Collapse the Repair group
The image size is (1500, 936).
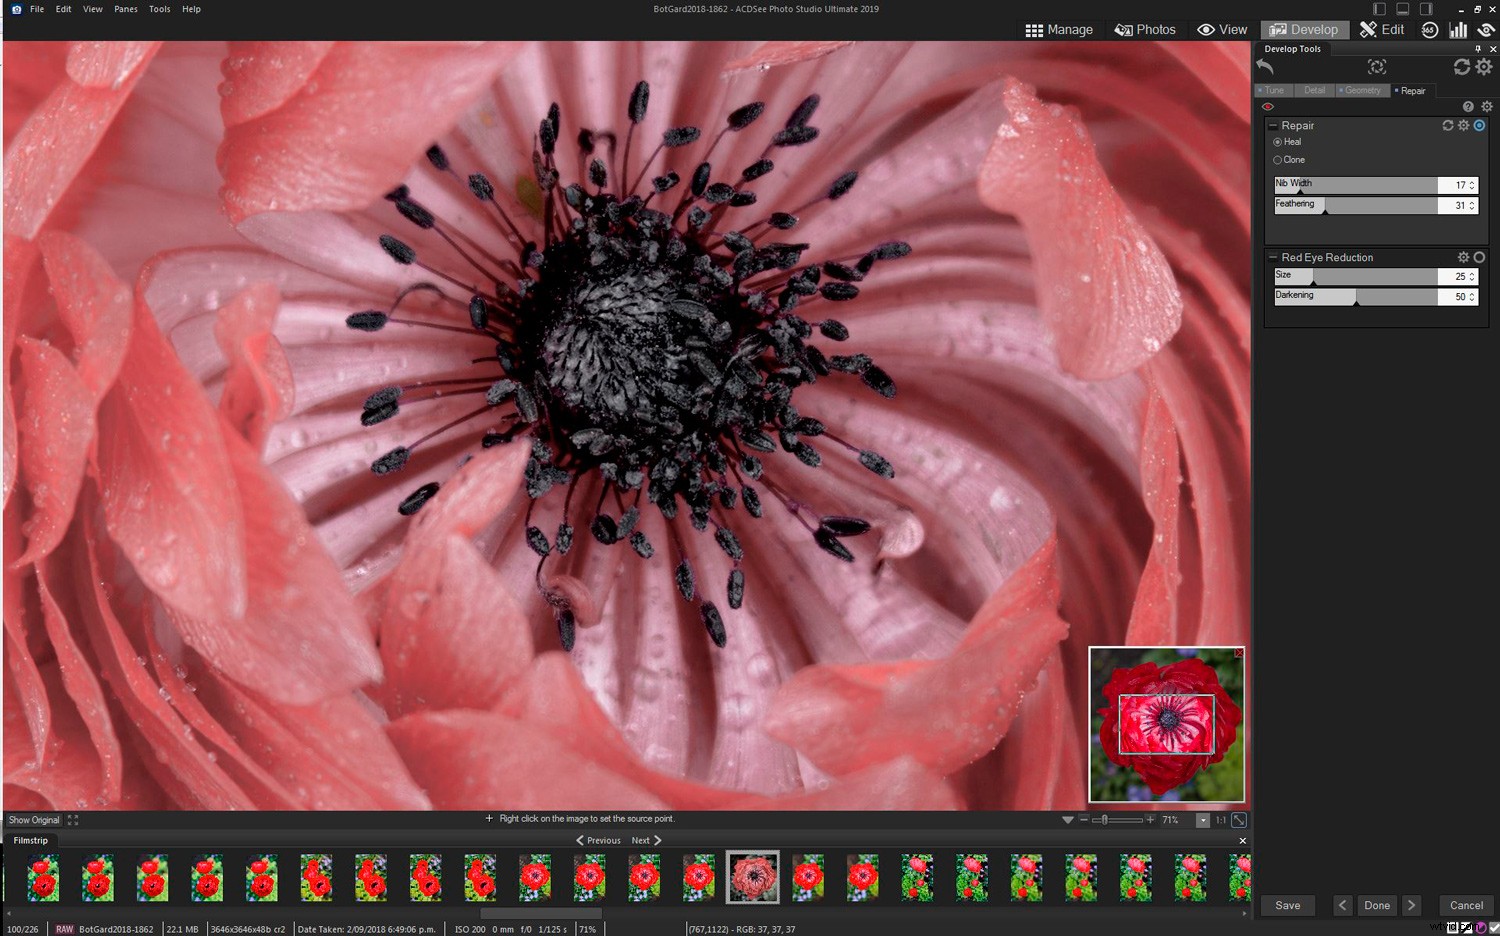1272,125
